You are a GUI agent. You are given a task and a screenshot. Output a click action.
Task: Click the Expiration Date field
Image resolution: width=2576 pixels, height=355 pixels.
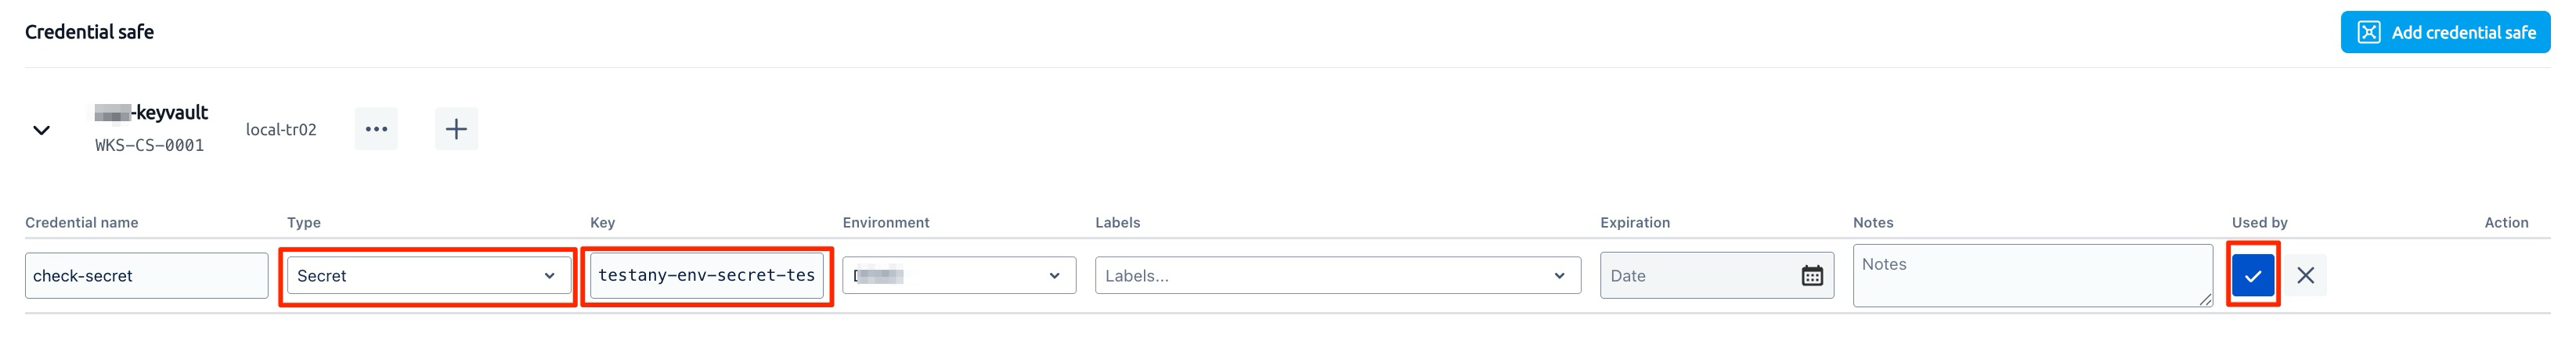(1717, 276)
